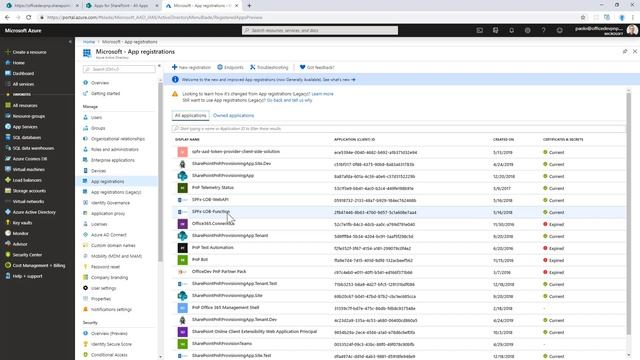Open Conditional Access in Security section
This screenshot has height=360, width=640.
tap(109, 355)
